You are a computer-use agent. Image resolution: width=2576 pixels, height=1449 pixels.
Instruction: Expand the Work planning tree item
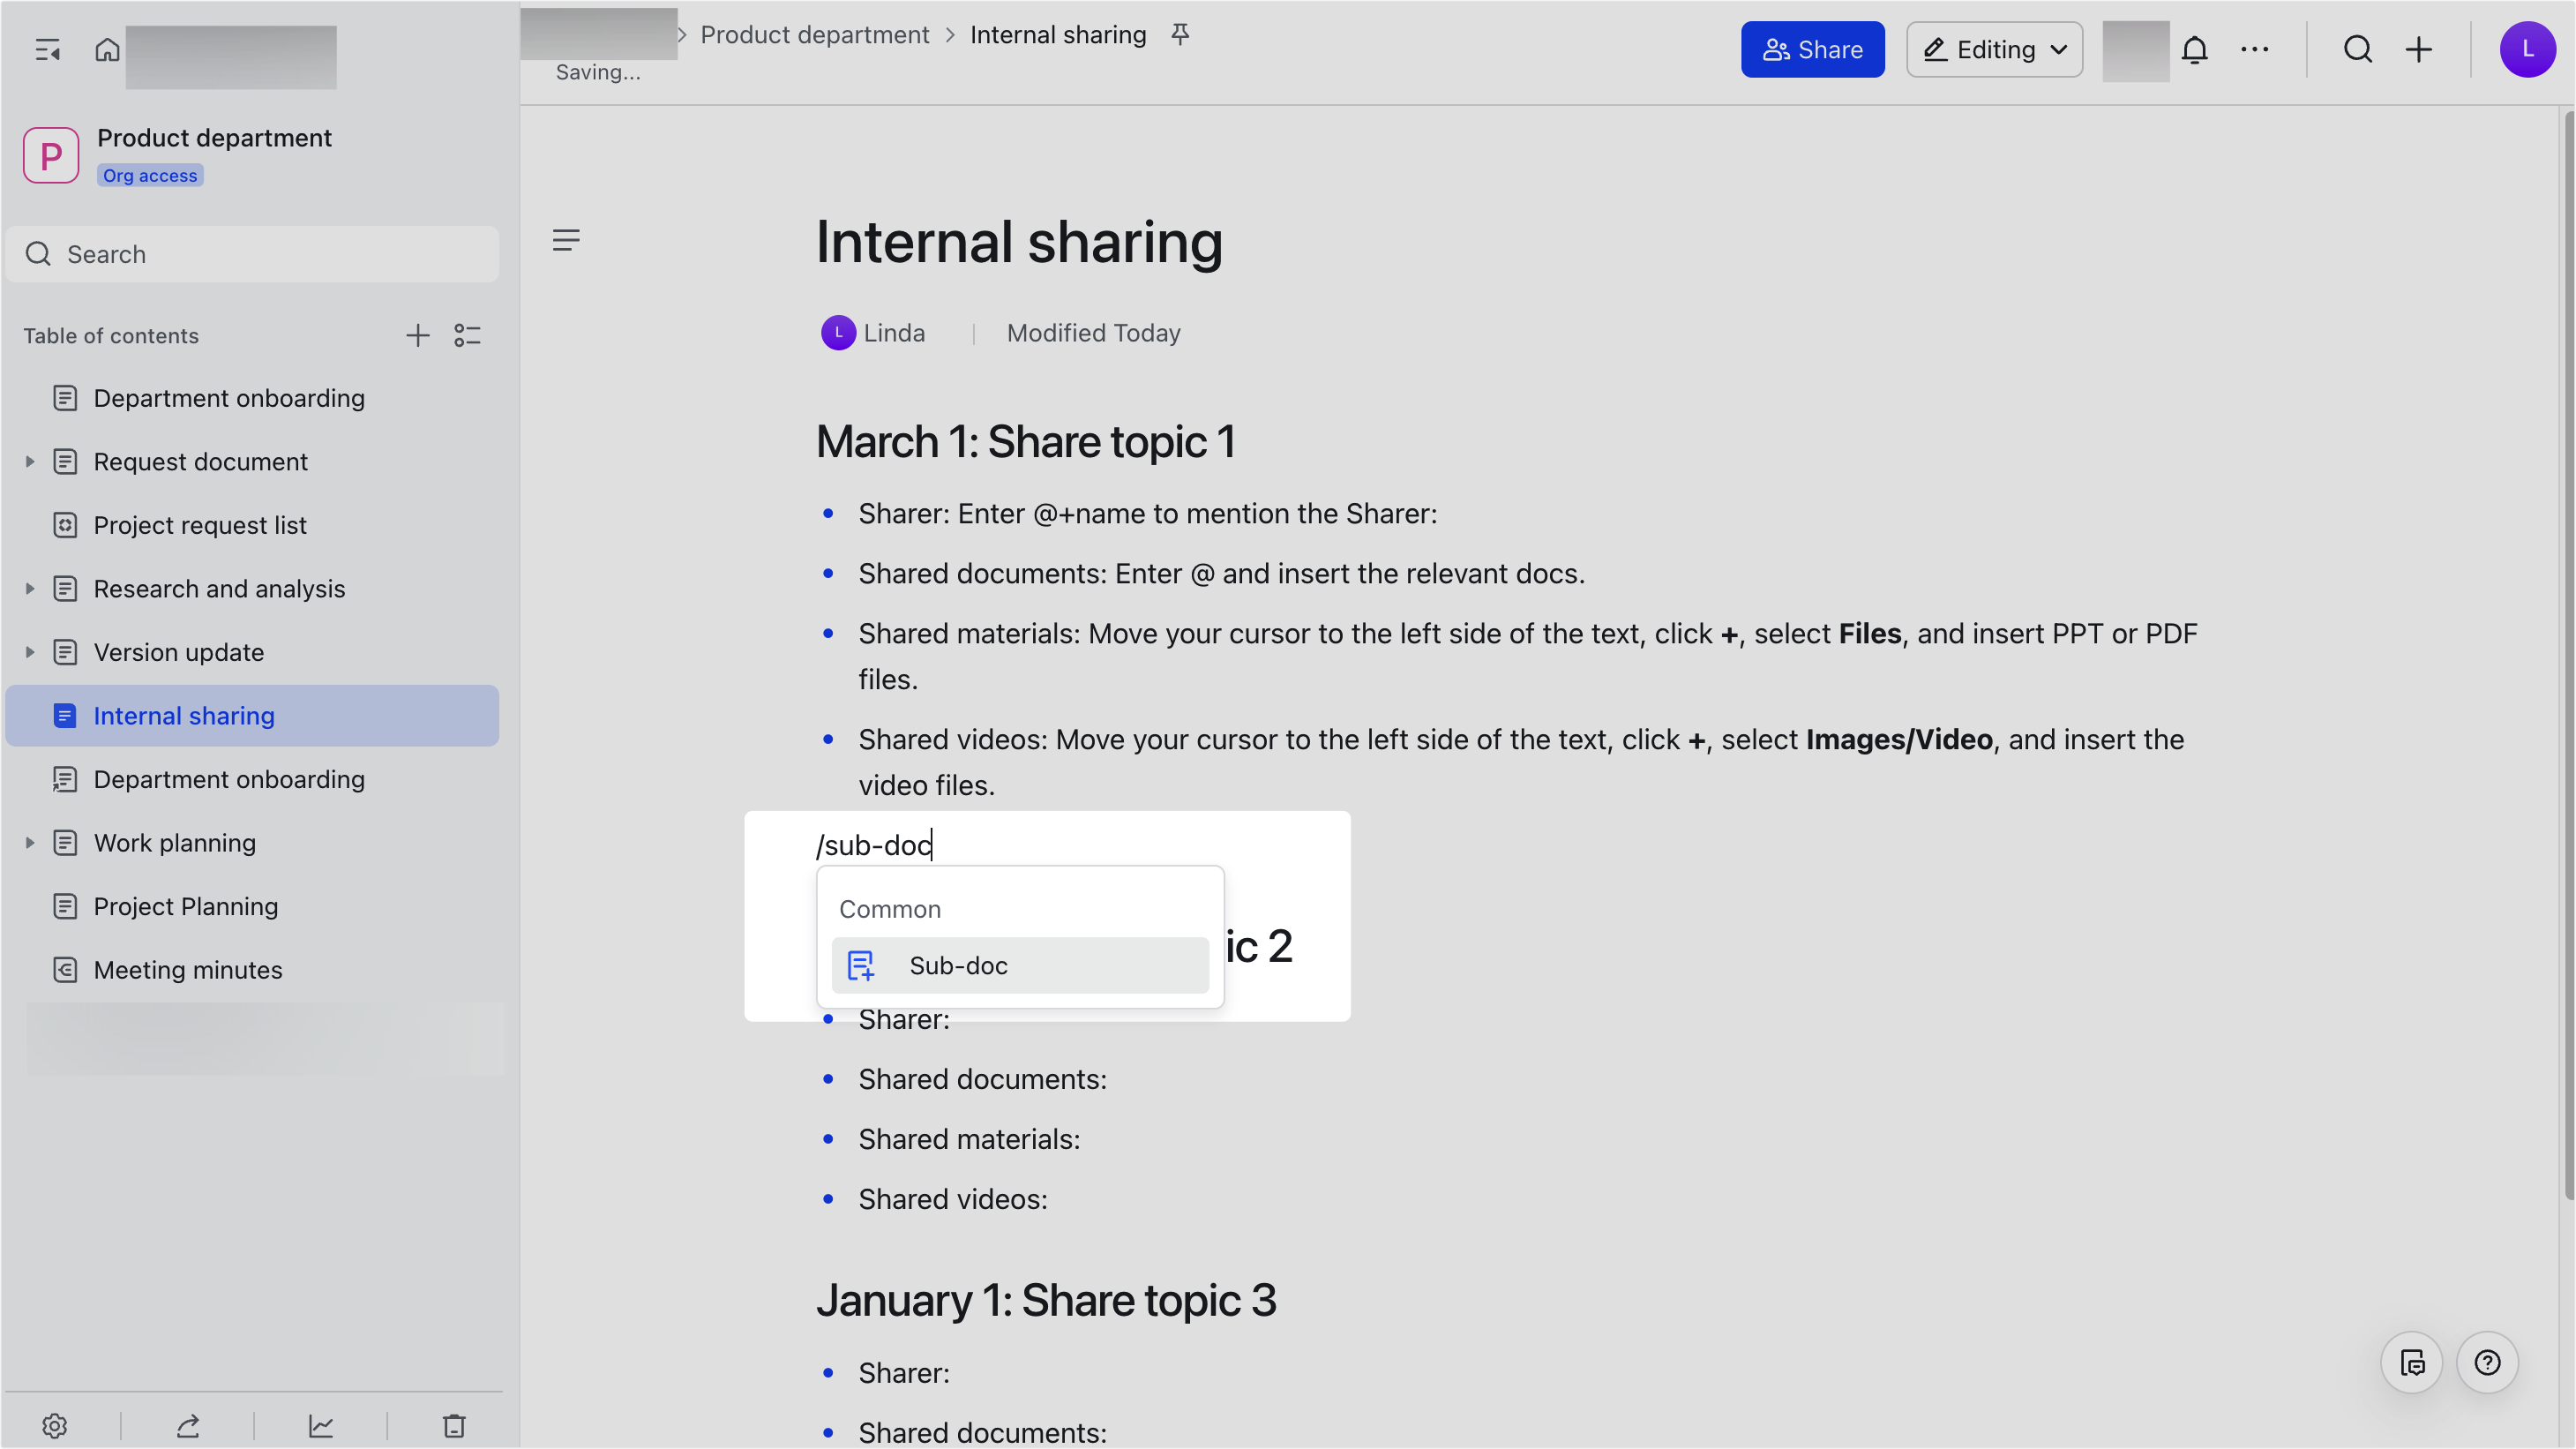point(29,842)
